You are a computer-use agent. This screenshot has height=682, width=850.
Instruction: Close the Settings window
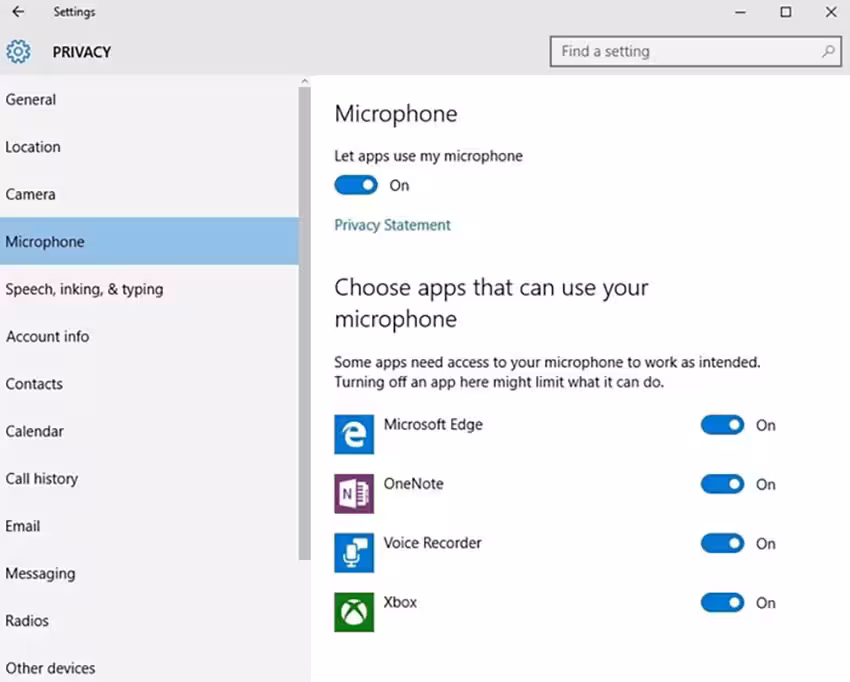point(830,12)
